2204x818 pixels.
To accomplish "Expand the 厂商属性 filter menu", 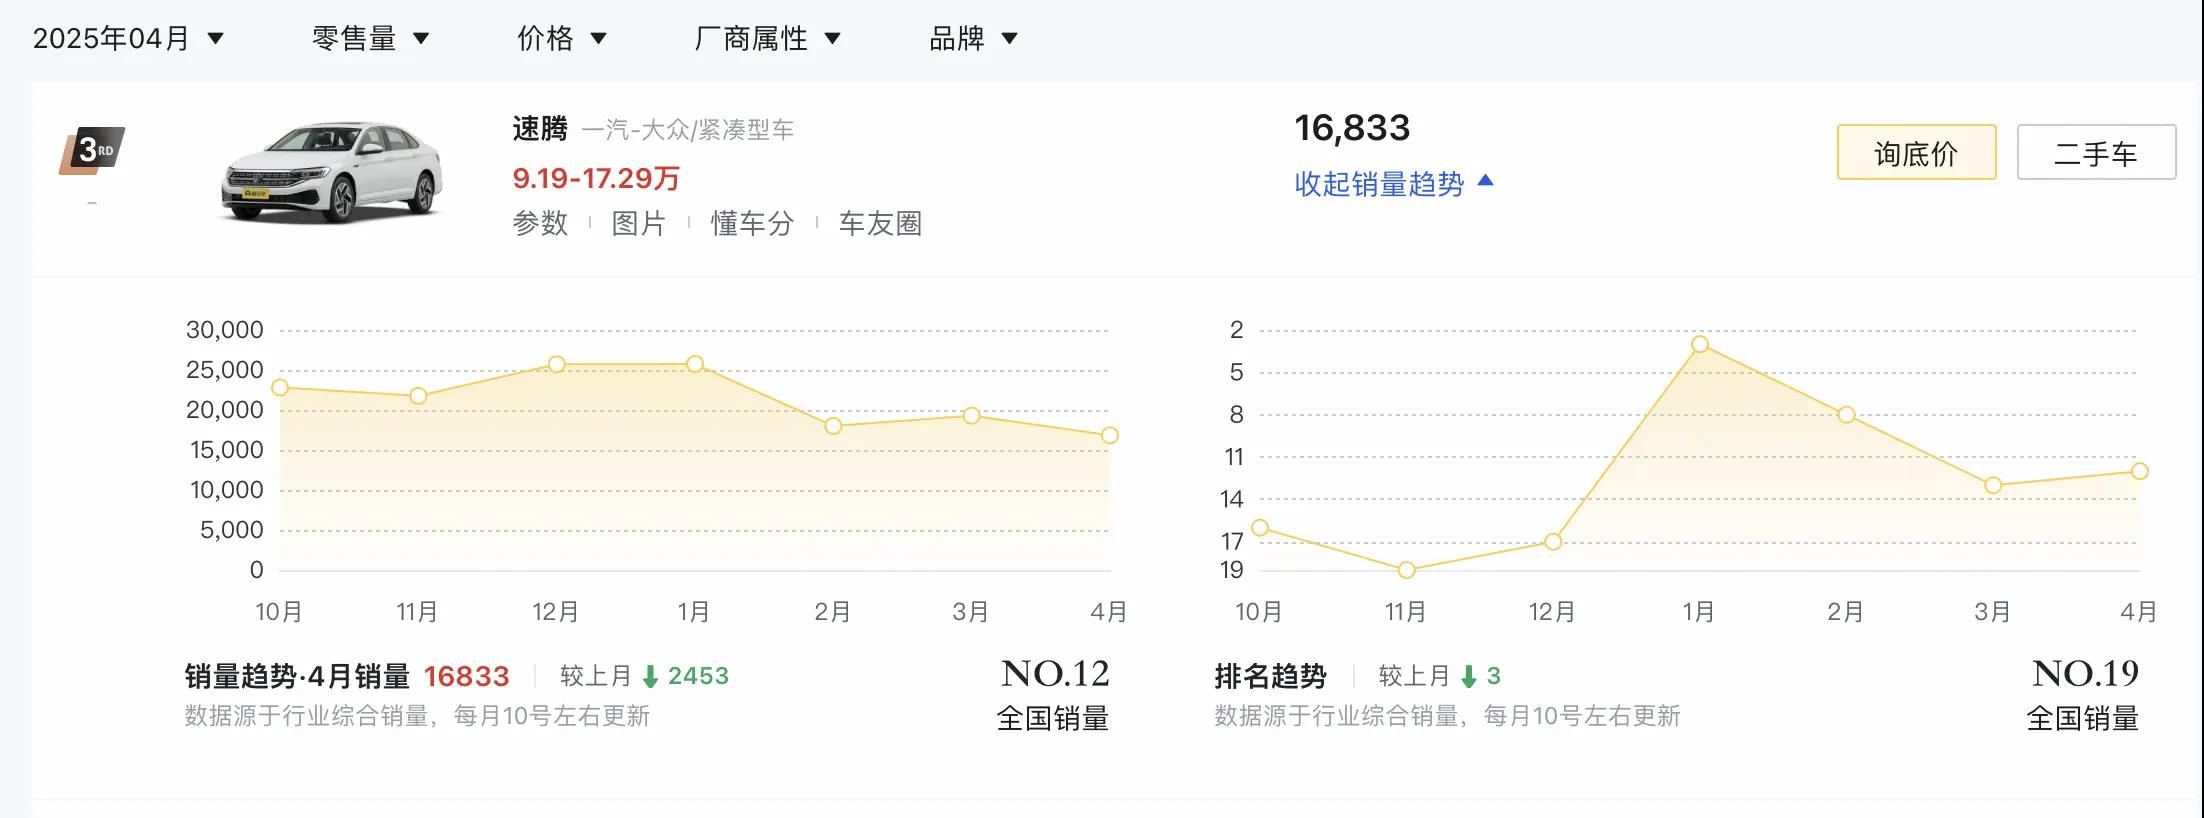I will pos(767,39).
